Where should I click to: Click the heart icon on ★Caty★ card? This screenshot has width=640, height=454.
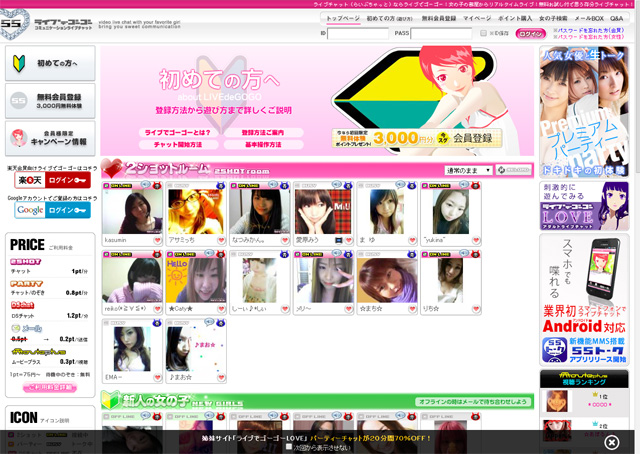221,309
